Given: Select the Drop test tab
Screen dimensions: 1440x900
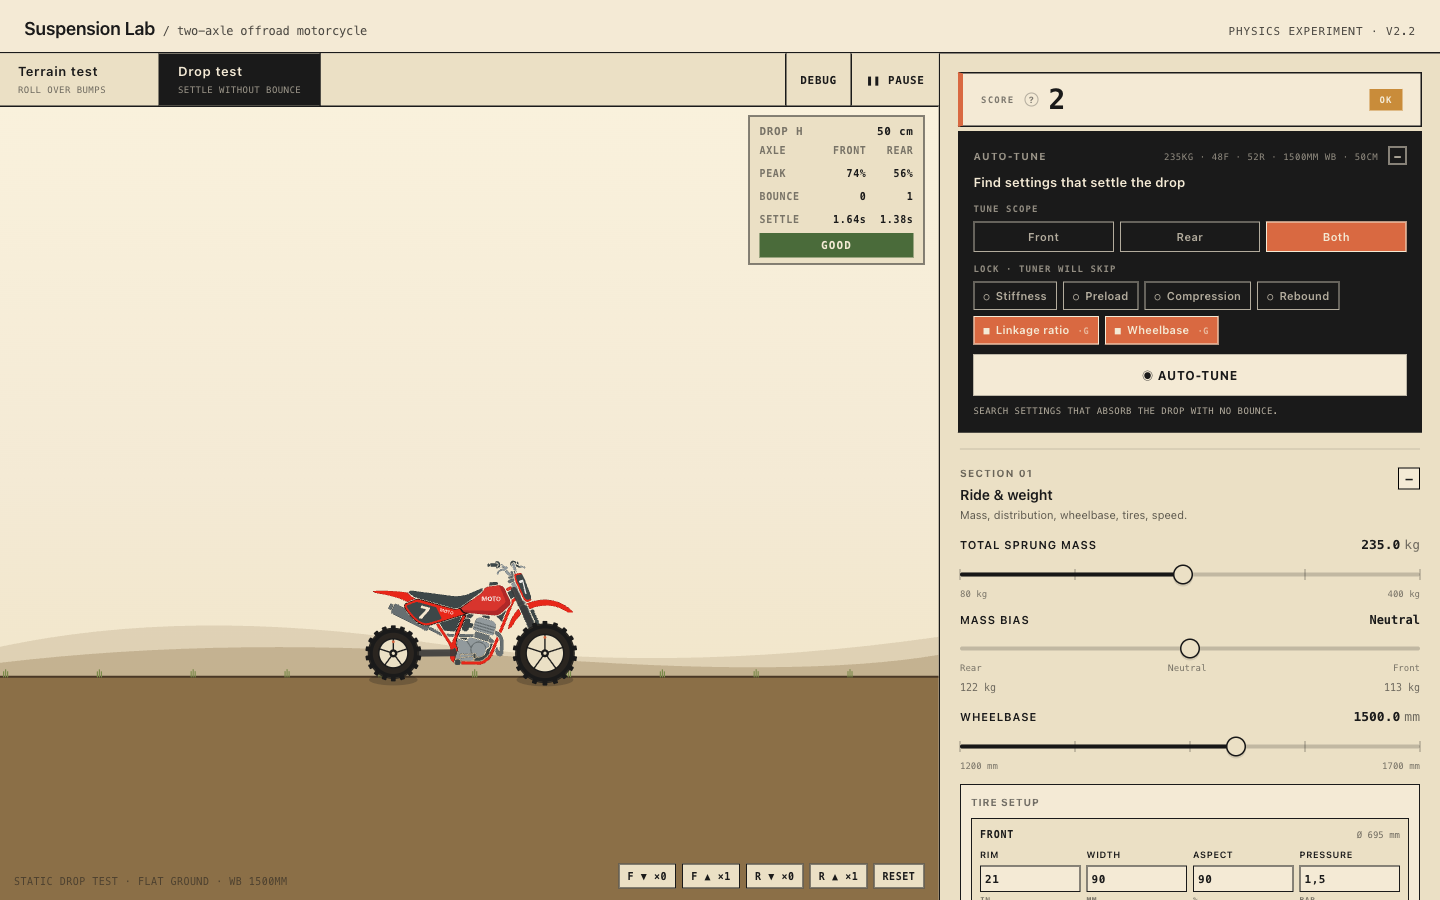Looking at the screenshot, I should click(x=240, y=80).
